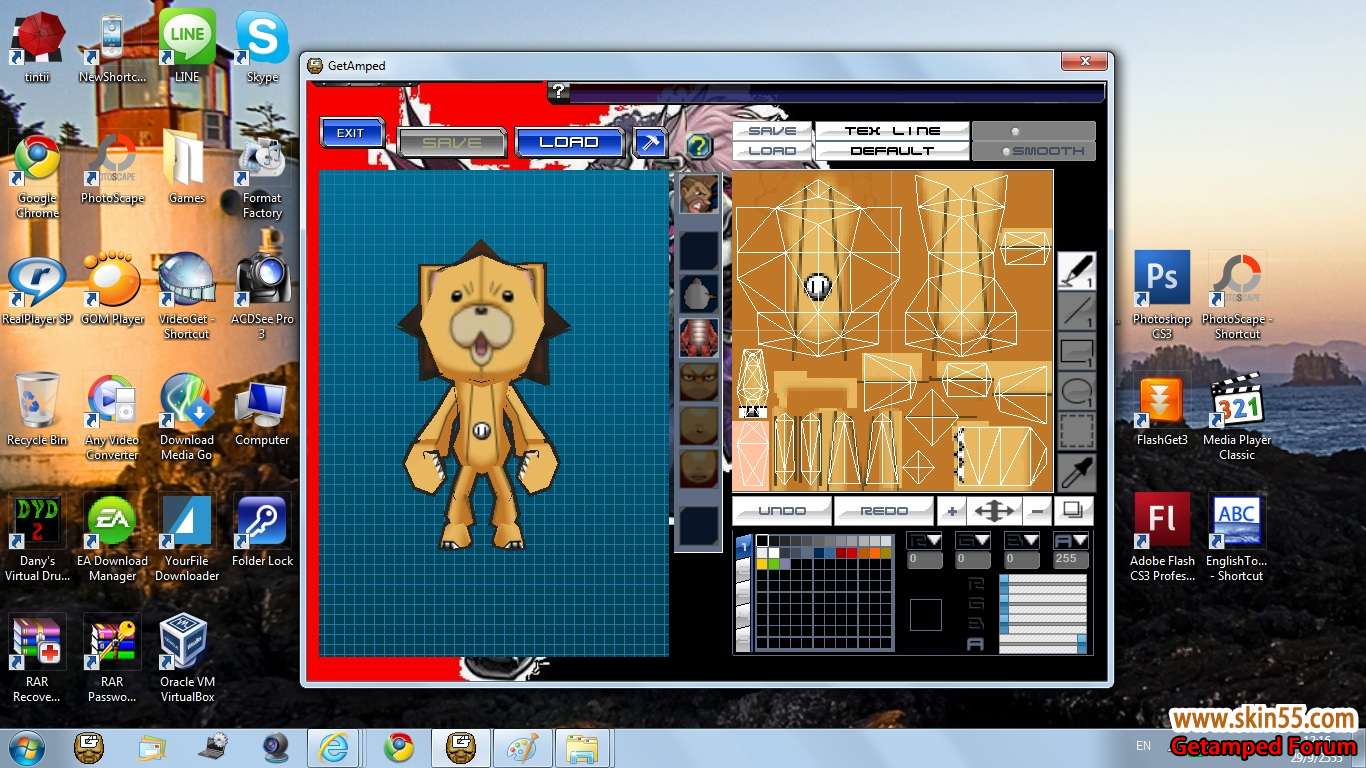
Task: Click the four-way move arrows icon
Action: (x=994, y=511)
